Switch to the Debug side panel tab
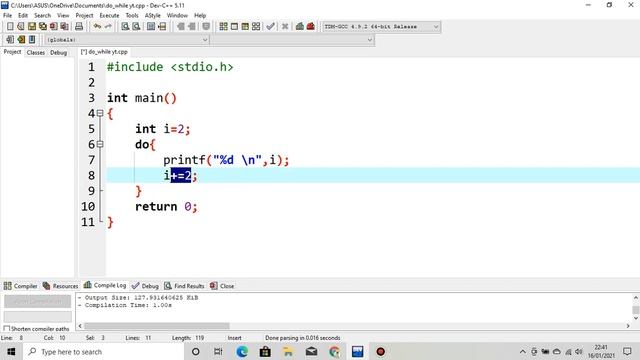Viewport: 640px width, 360px height. 58,53
